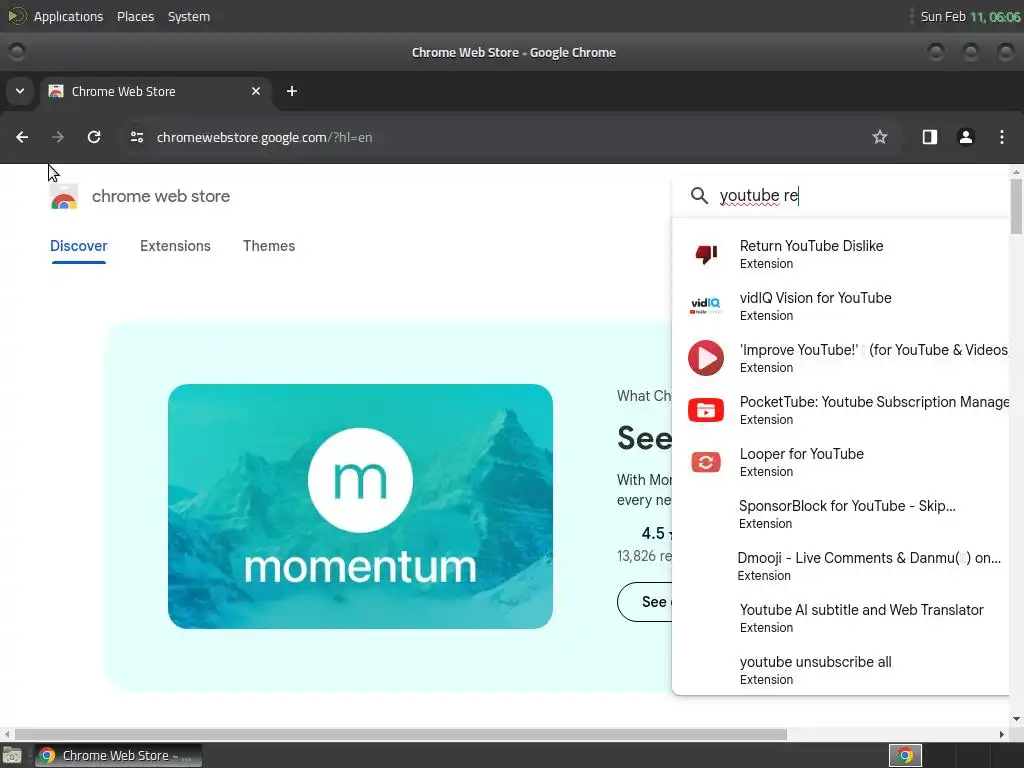Viewport: 1024px width, 768px height.
Task: Reload the Chrome Web Store page
Action: [x=94, y=137]
